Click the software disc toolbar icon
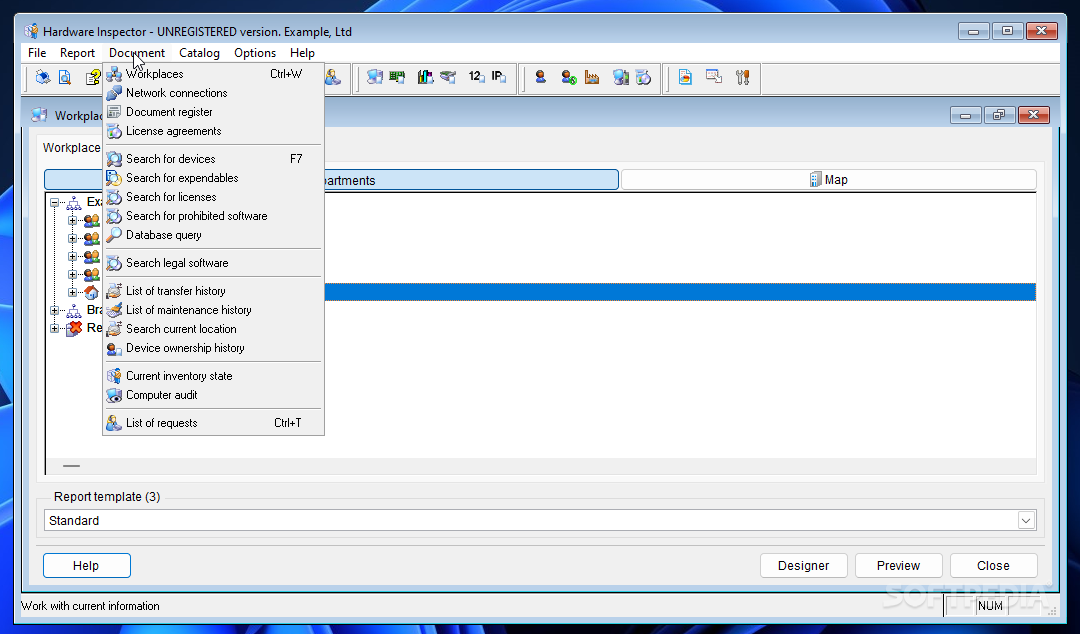This screenshot has height=634, width=1080. [x=643, y=77]
